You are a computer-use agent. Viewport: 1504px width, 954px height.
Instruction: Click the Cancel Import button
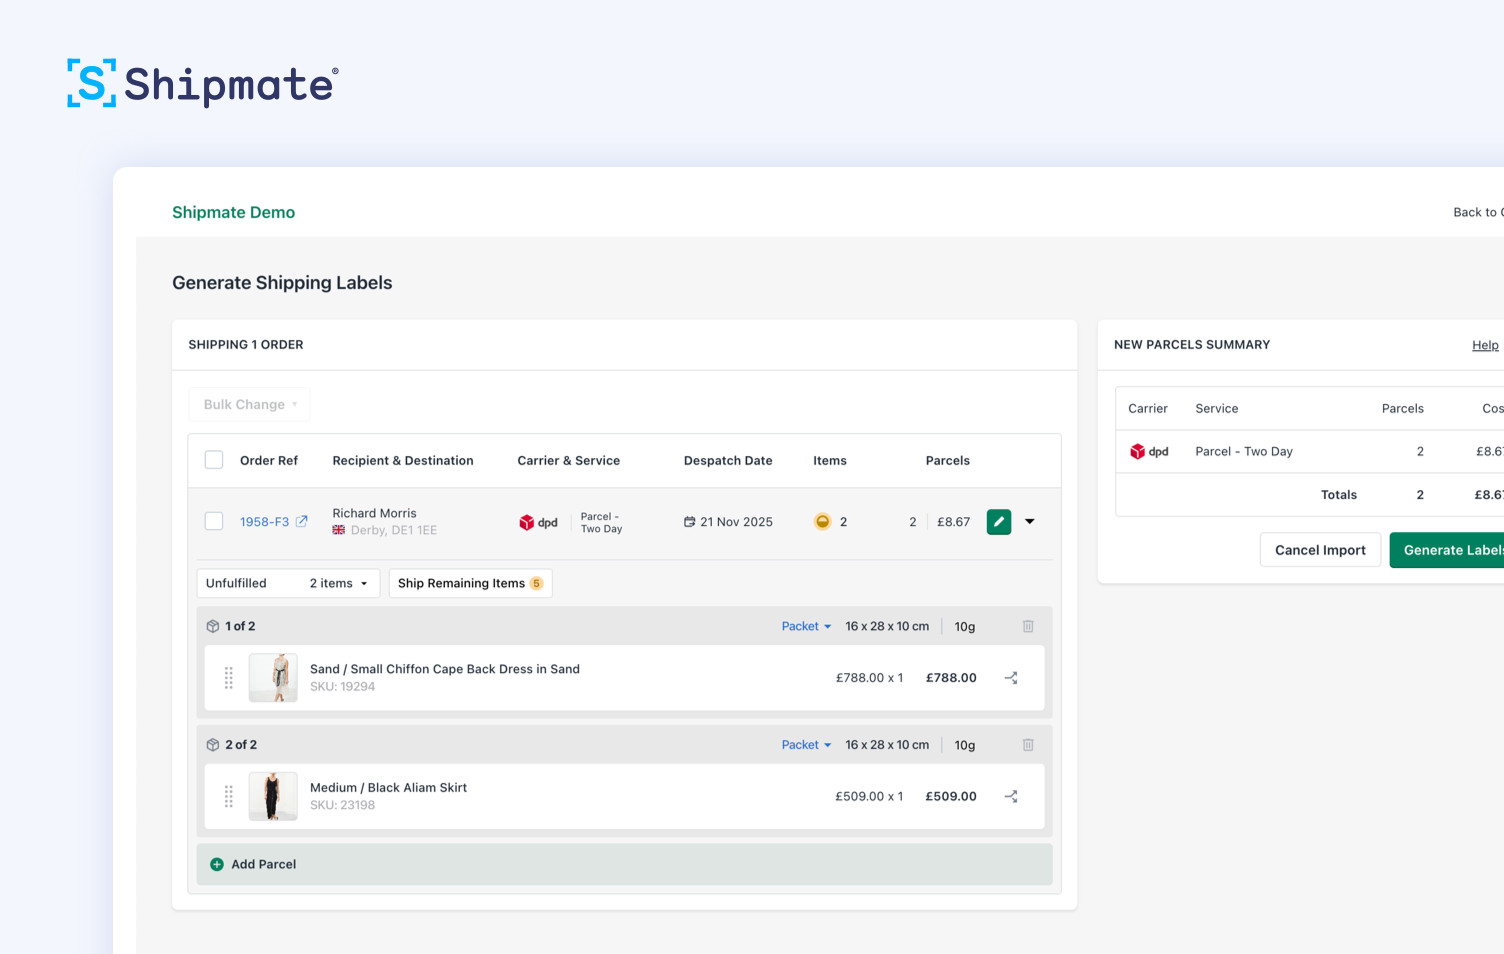coord(1320,549)
